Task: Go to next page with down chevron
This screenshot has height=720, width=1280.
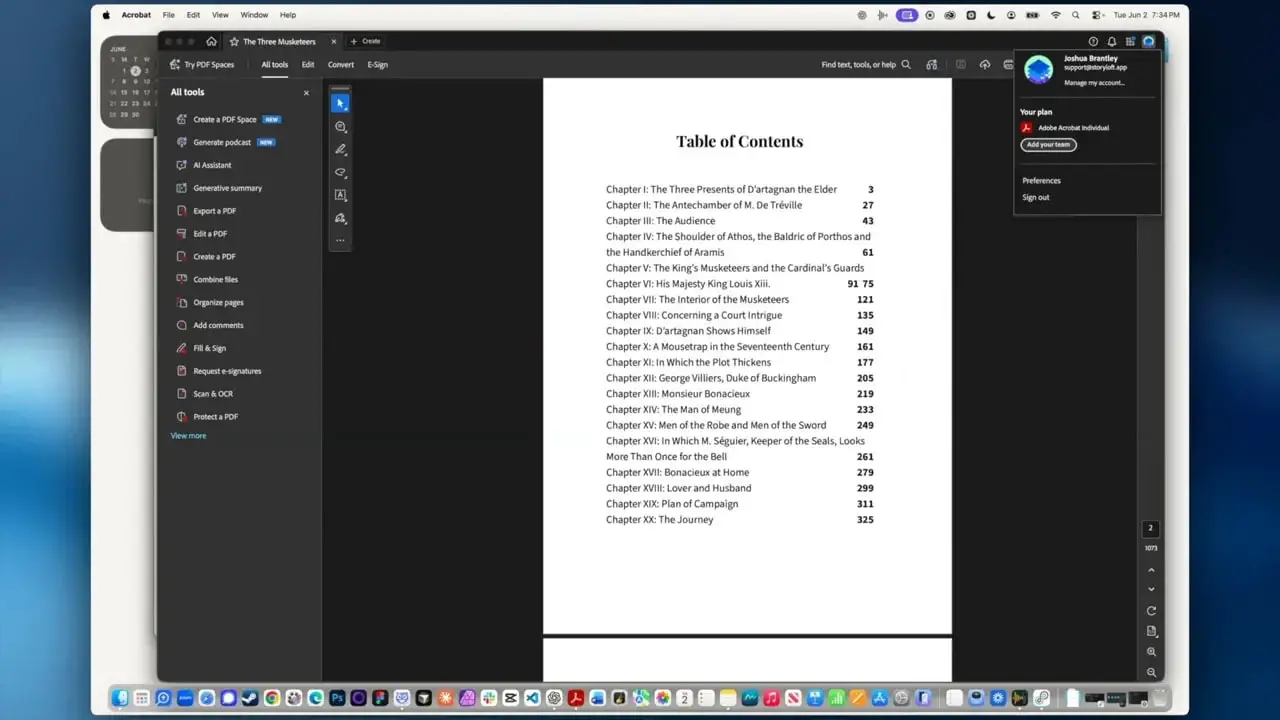Action: [1151, 590]
